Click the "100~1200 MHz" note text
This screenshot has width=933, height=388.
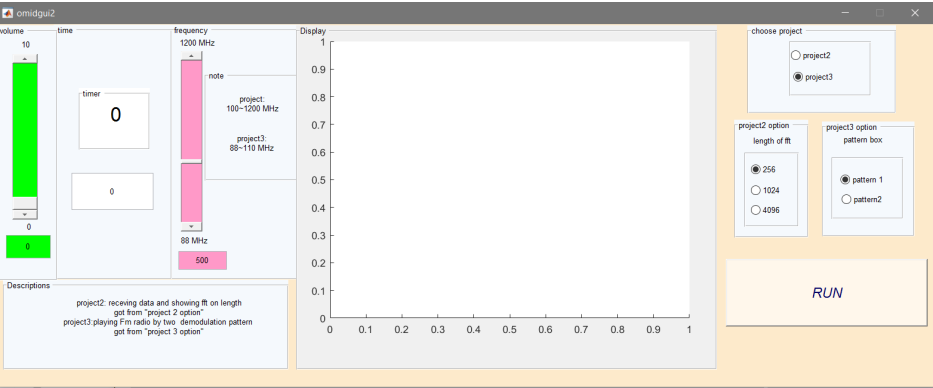252,109
